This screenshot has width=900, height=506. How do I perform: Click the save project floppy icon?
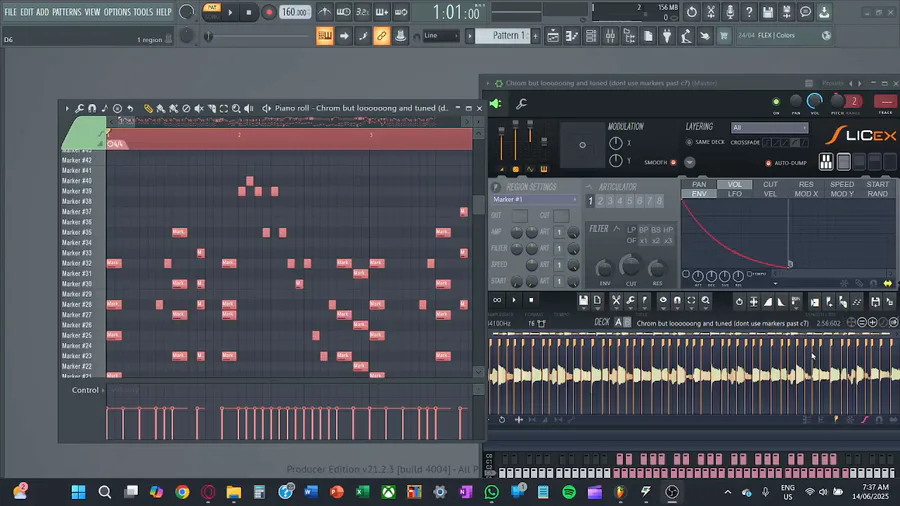click(767, 12)
